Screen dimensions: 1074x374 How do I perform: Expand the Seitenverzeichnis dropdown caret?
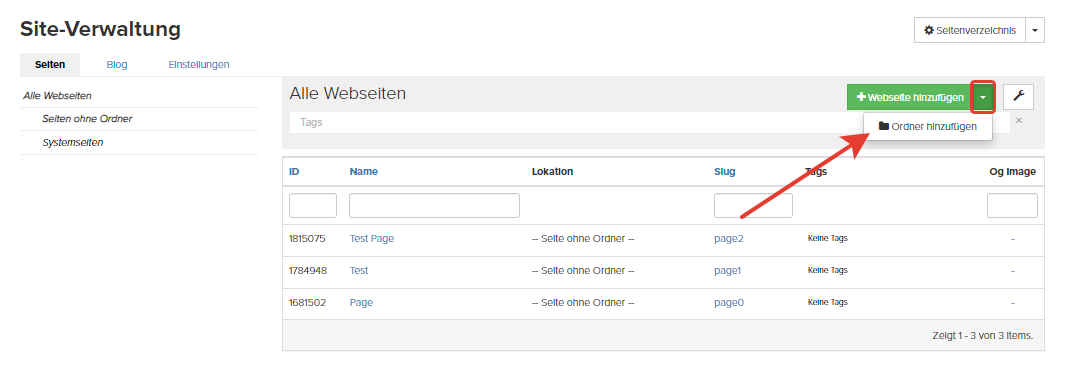pos(1035,30)
